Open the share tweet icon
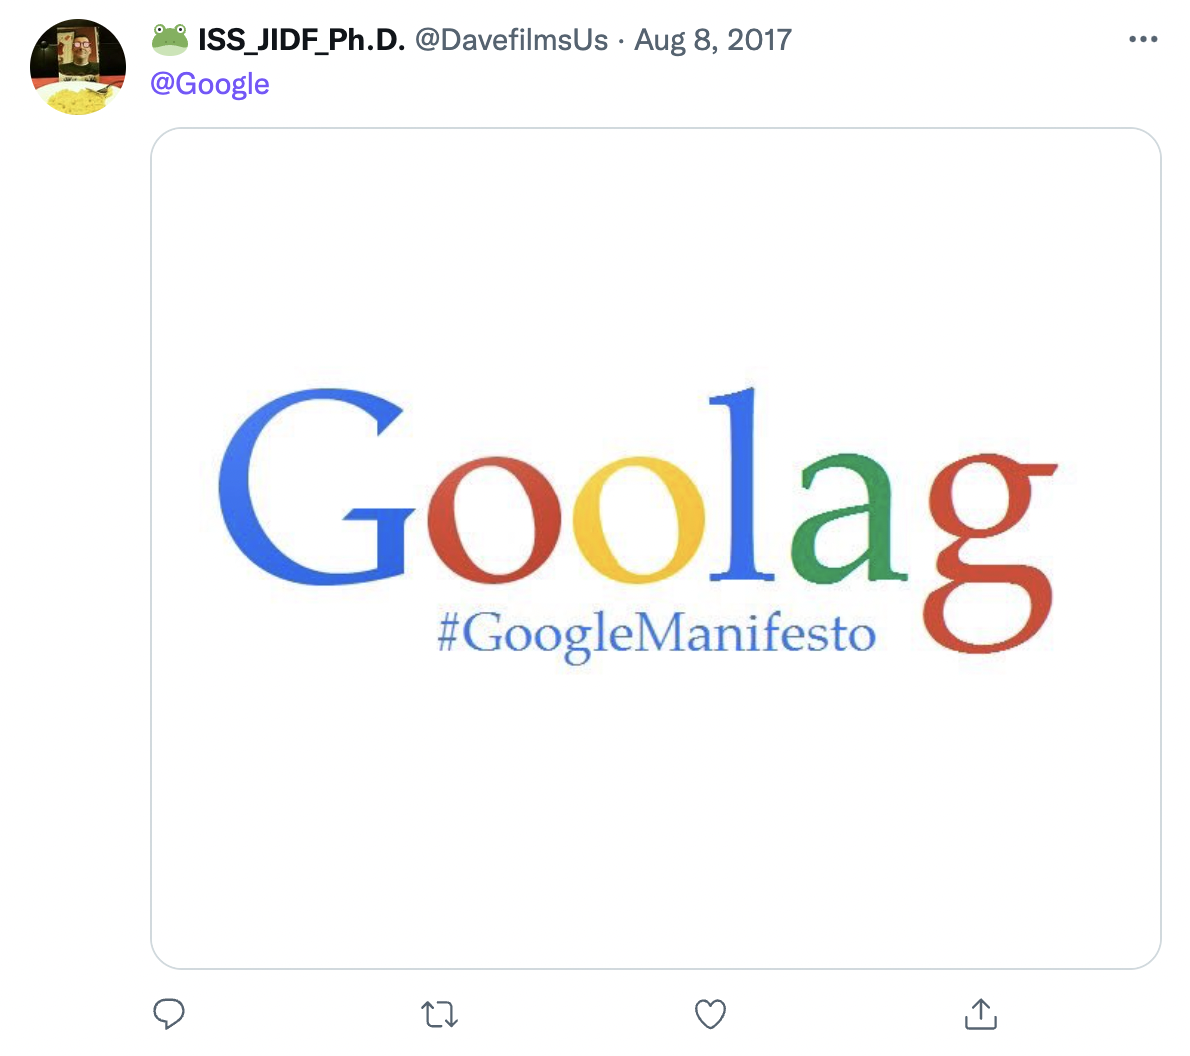Screen dimensions: 1190x1056 tap(981, 1014)
